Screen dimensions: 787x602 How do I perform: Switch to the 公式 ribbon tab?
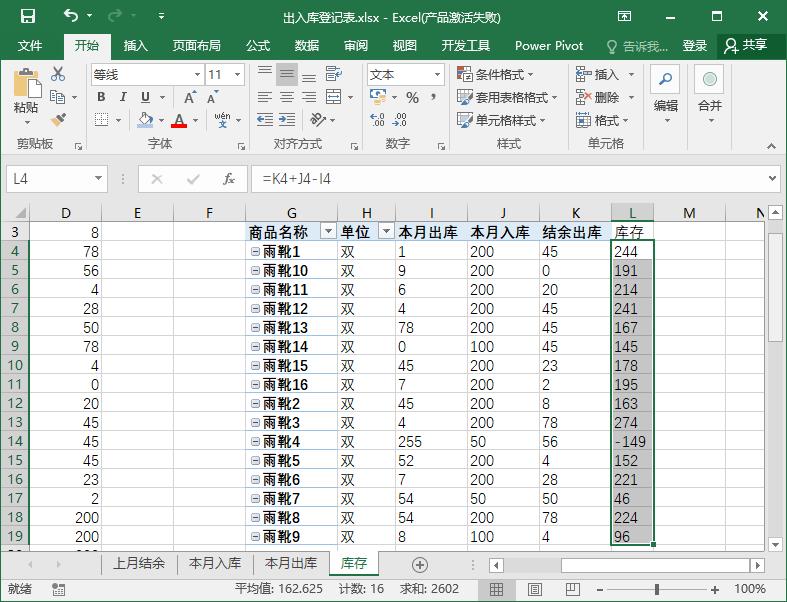[x=258, y=46]
